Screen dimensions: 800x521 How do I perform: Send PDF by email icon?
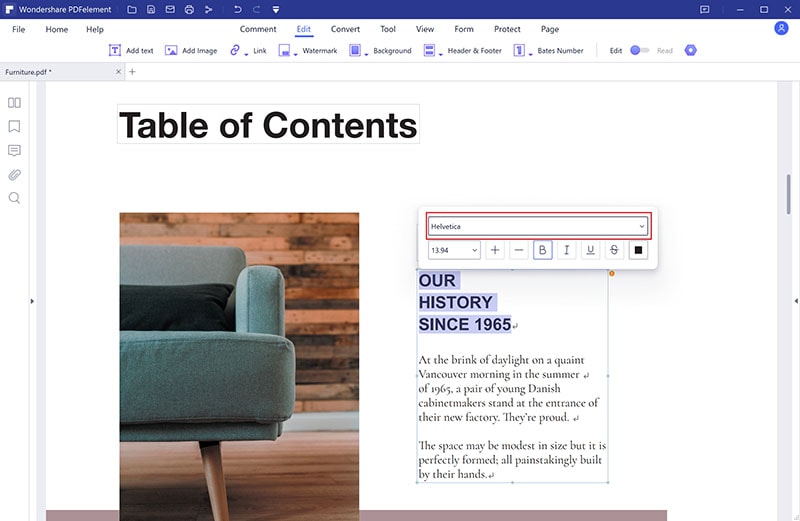tap(170, 9)
